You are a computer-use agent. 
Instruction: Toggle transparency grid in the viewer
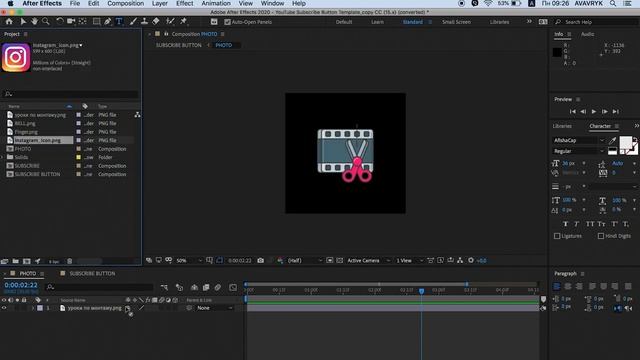[340, 260]
